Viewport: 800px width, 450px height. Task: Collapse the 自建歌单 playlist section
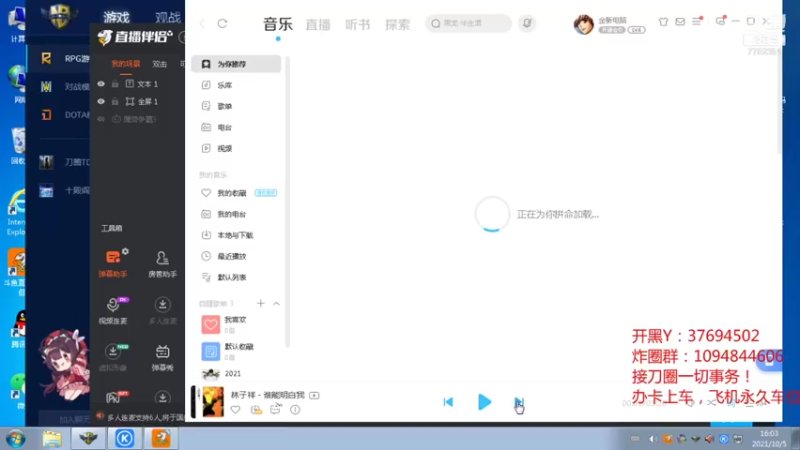[277, 304]
